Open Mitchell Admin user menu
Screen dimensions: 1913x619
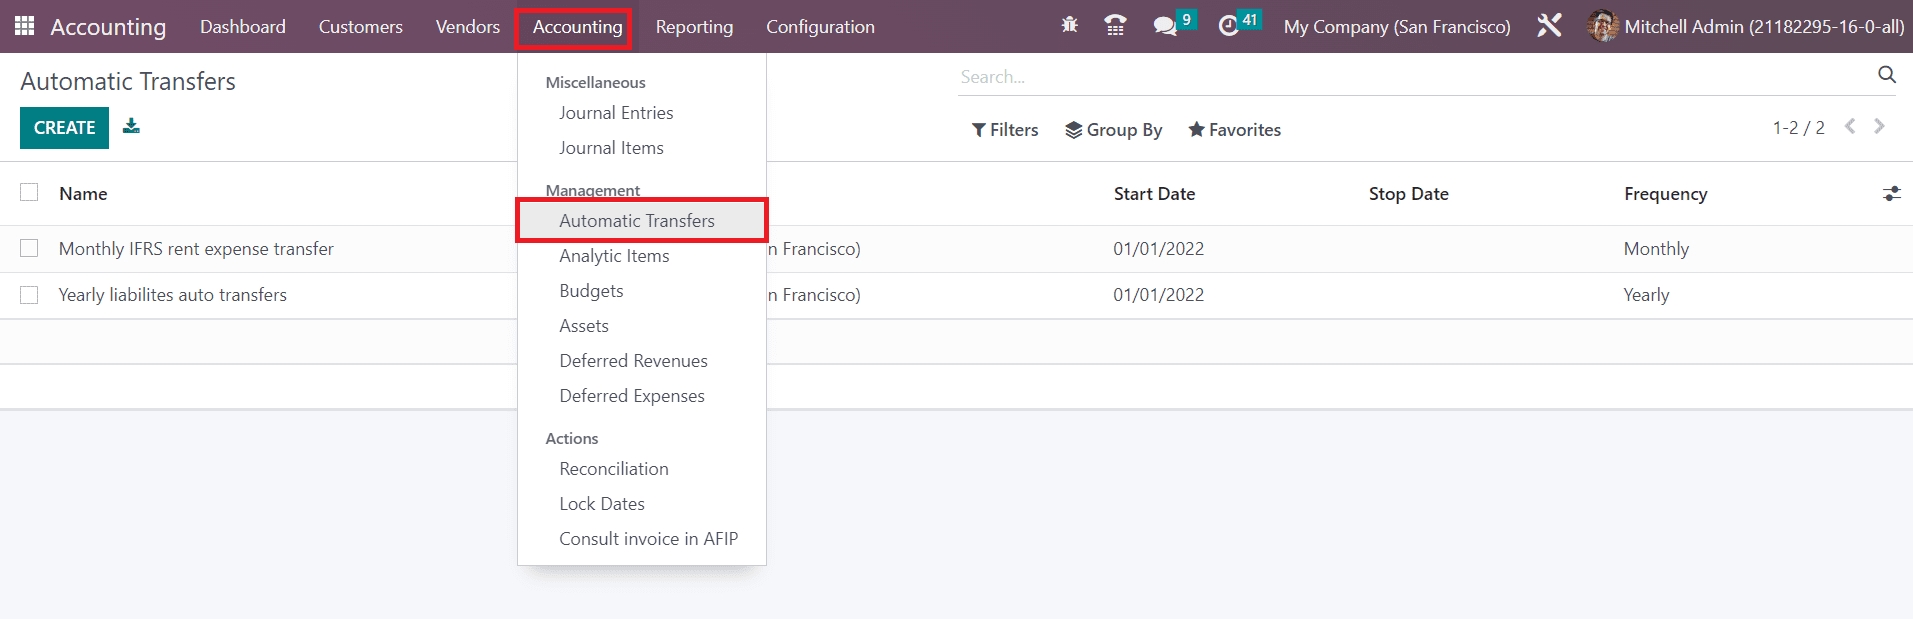(x=1745, y=27)
